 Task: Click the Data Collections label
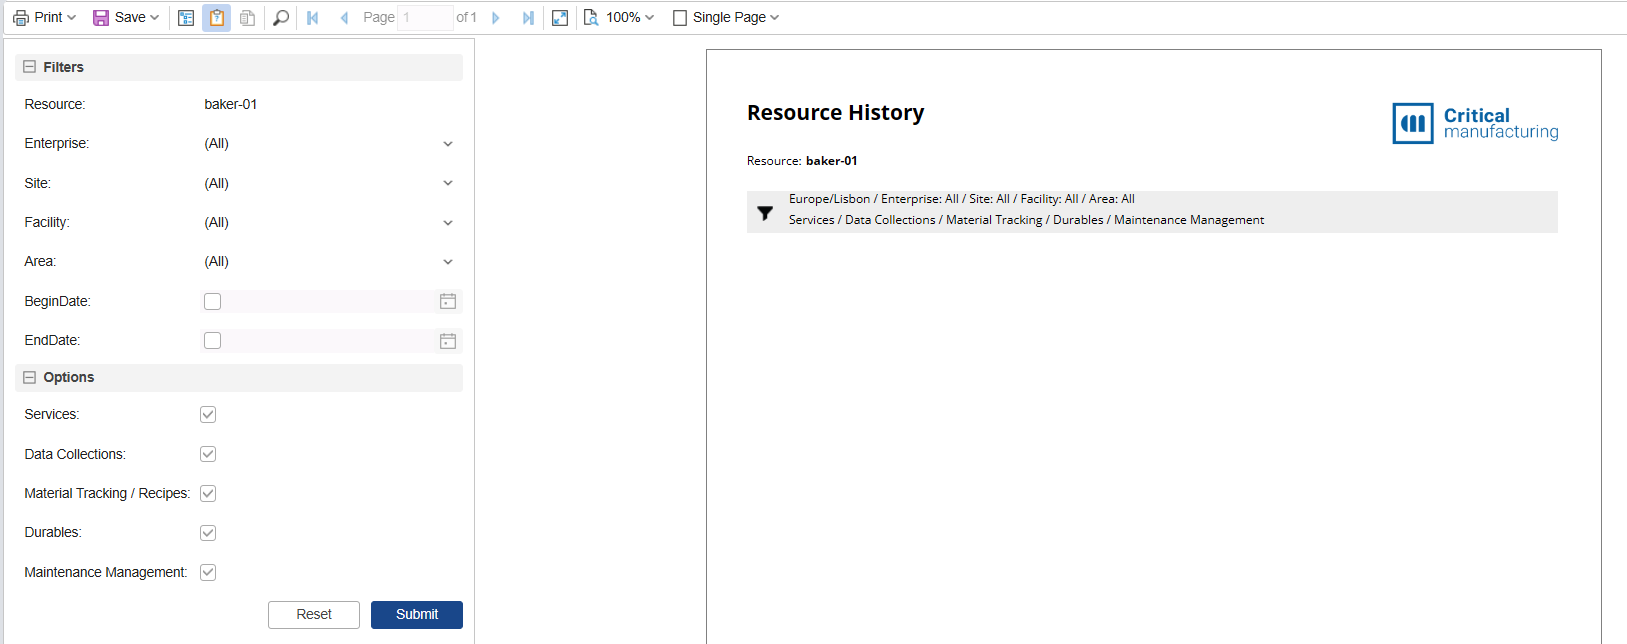[75, 454]
